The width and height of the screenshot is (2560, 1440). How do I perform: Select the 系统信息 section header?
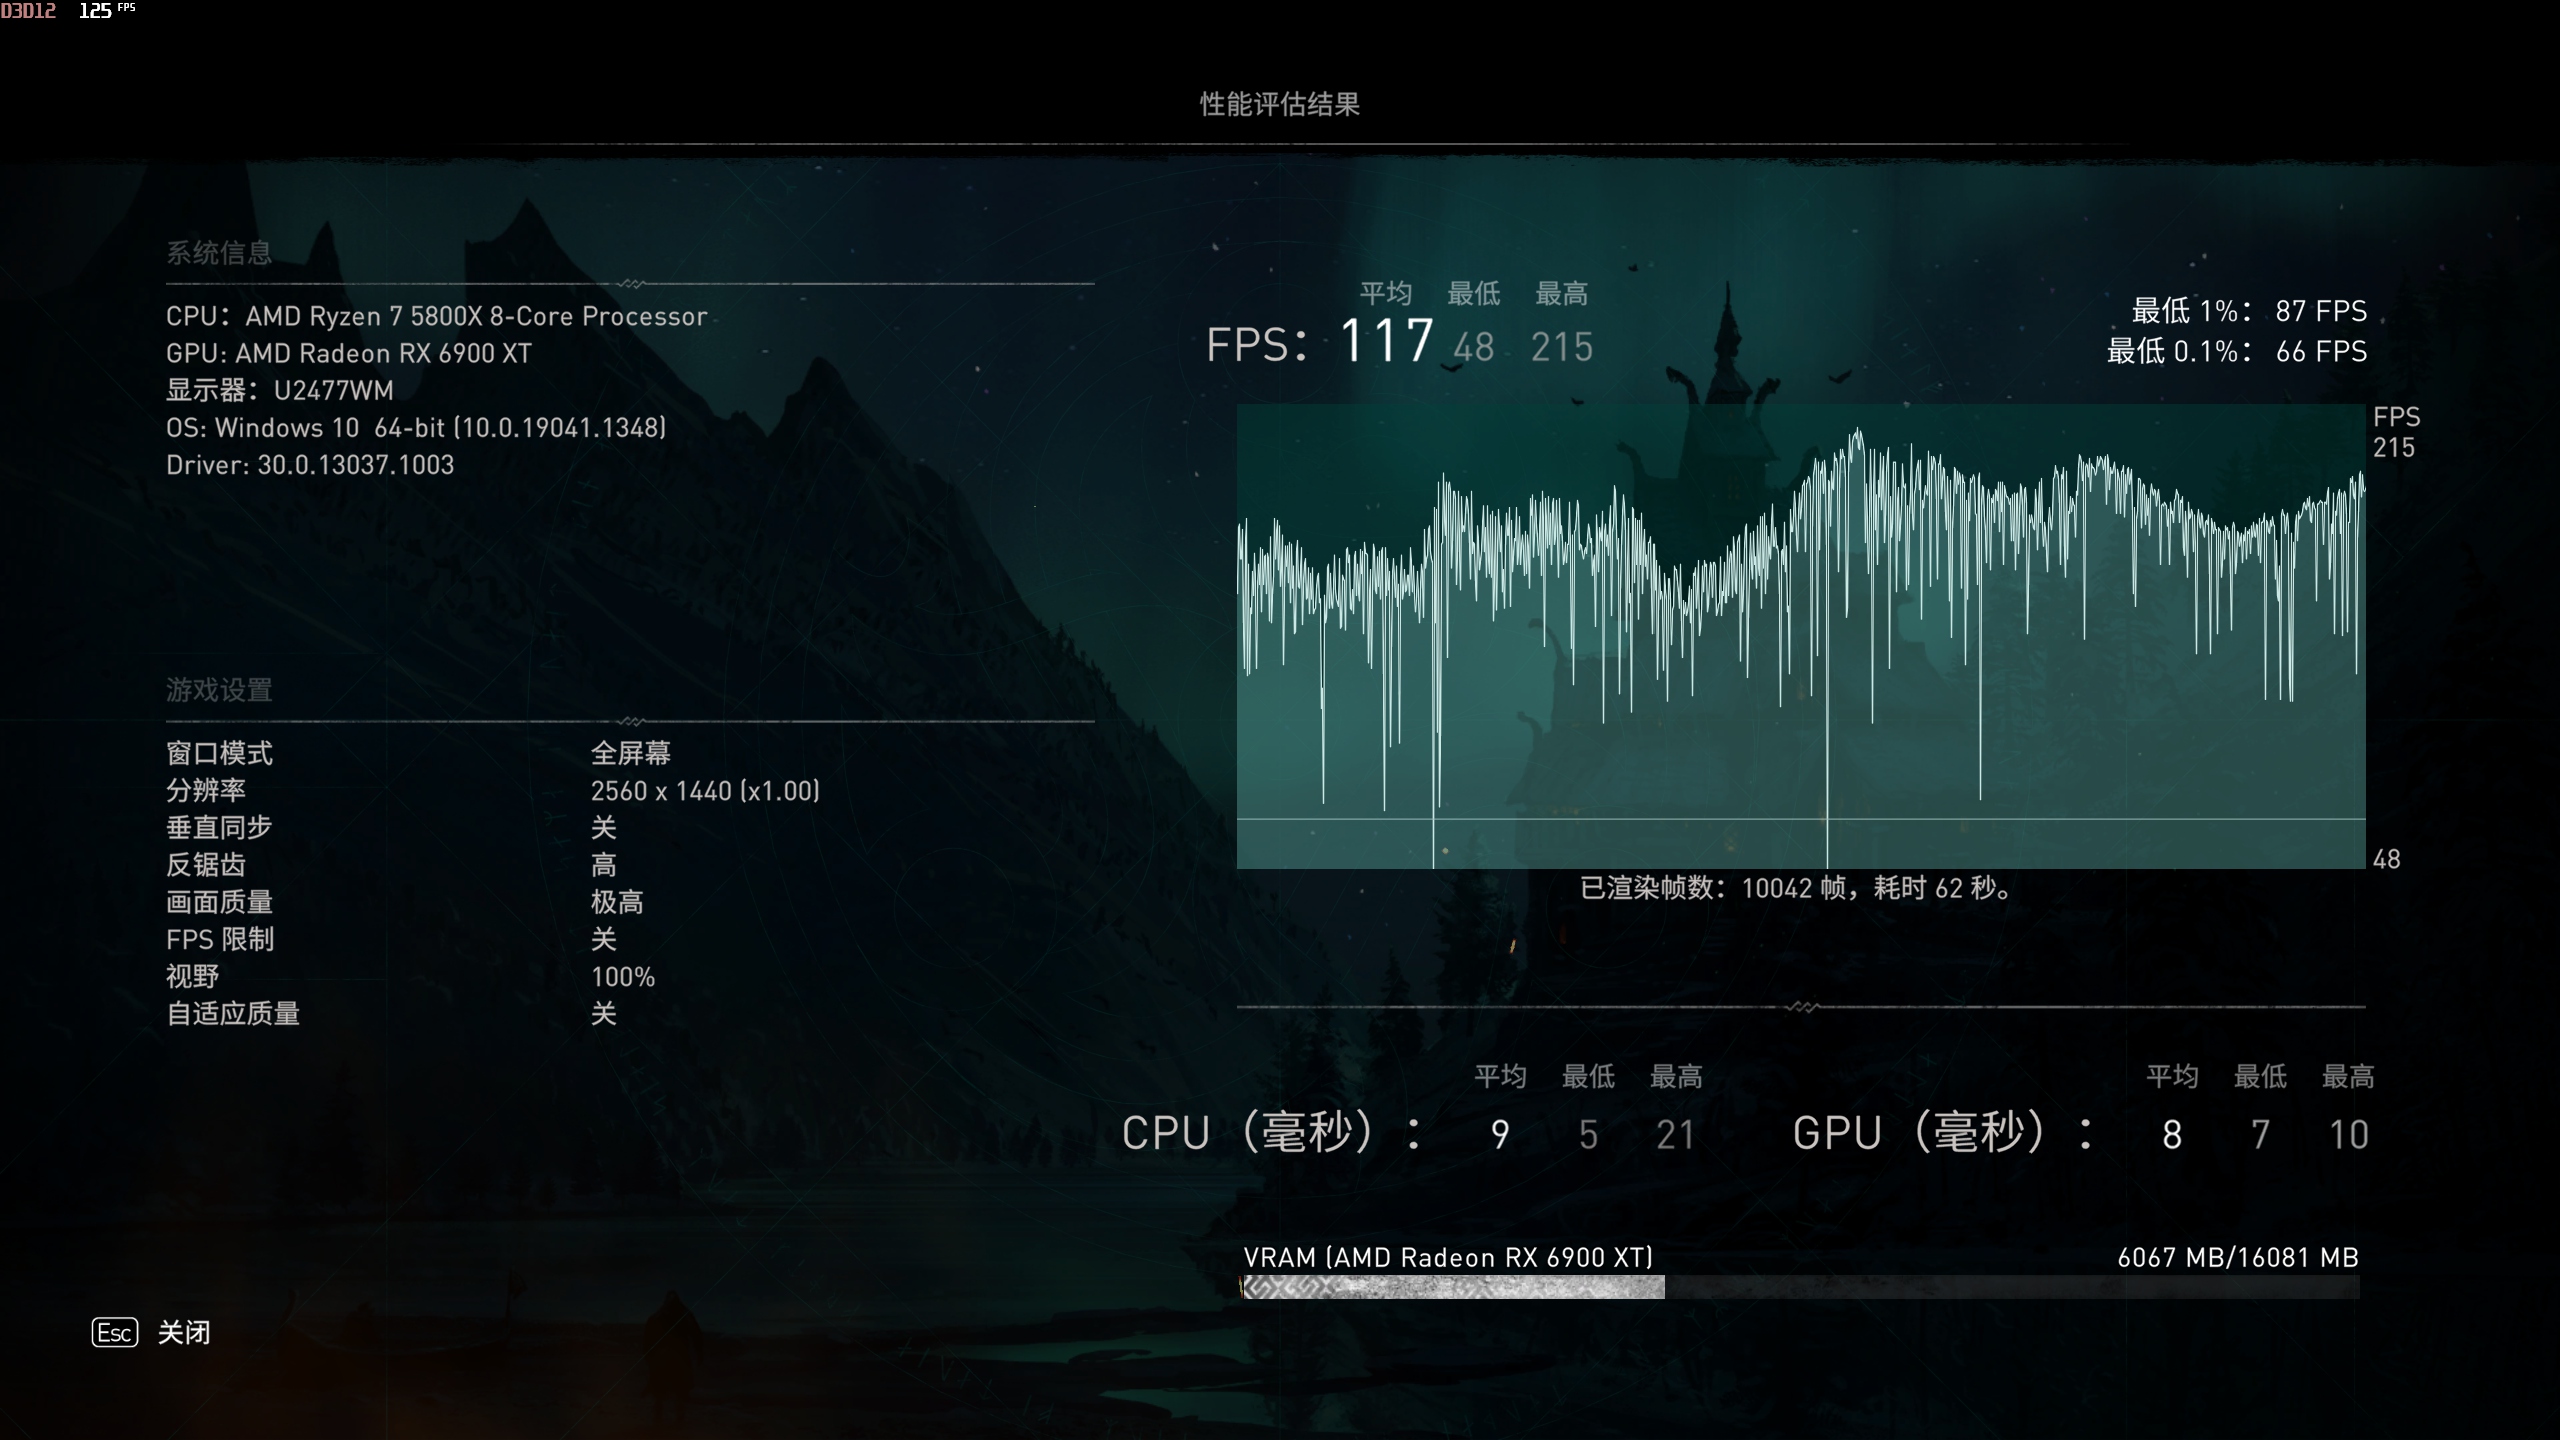click(219, 251)
